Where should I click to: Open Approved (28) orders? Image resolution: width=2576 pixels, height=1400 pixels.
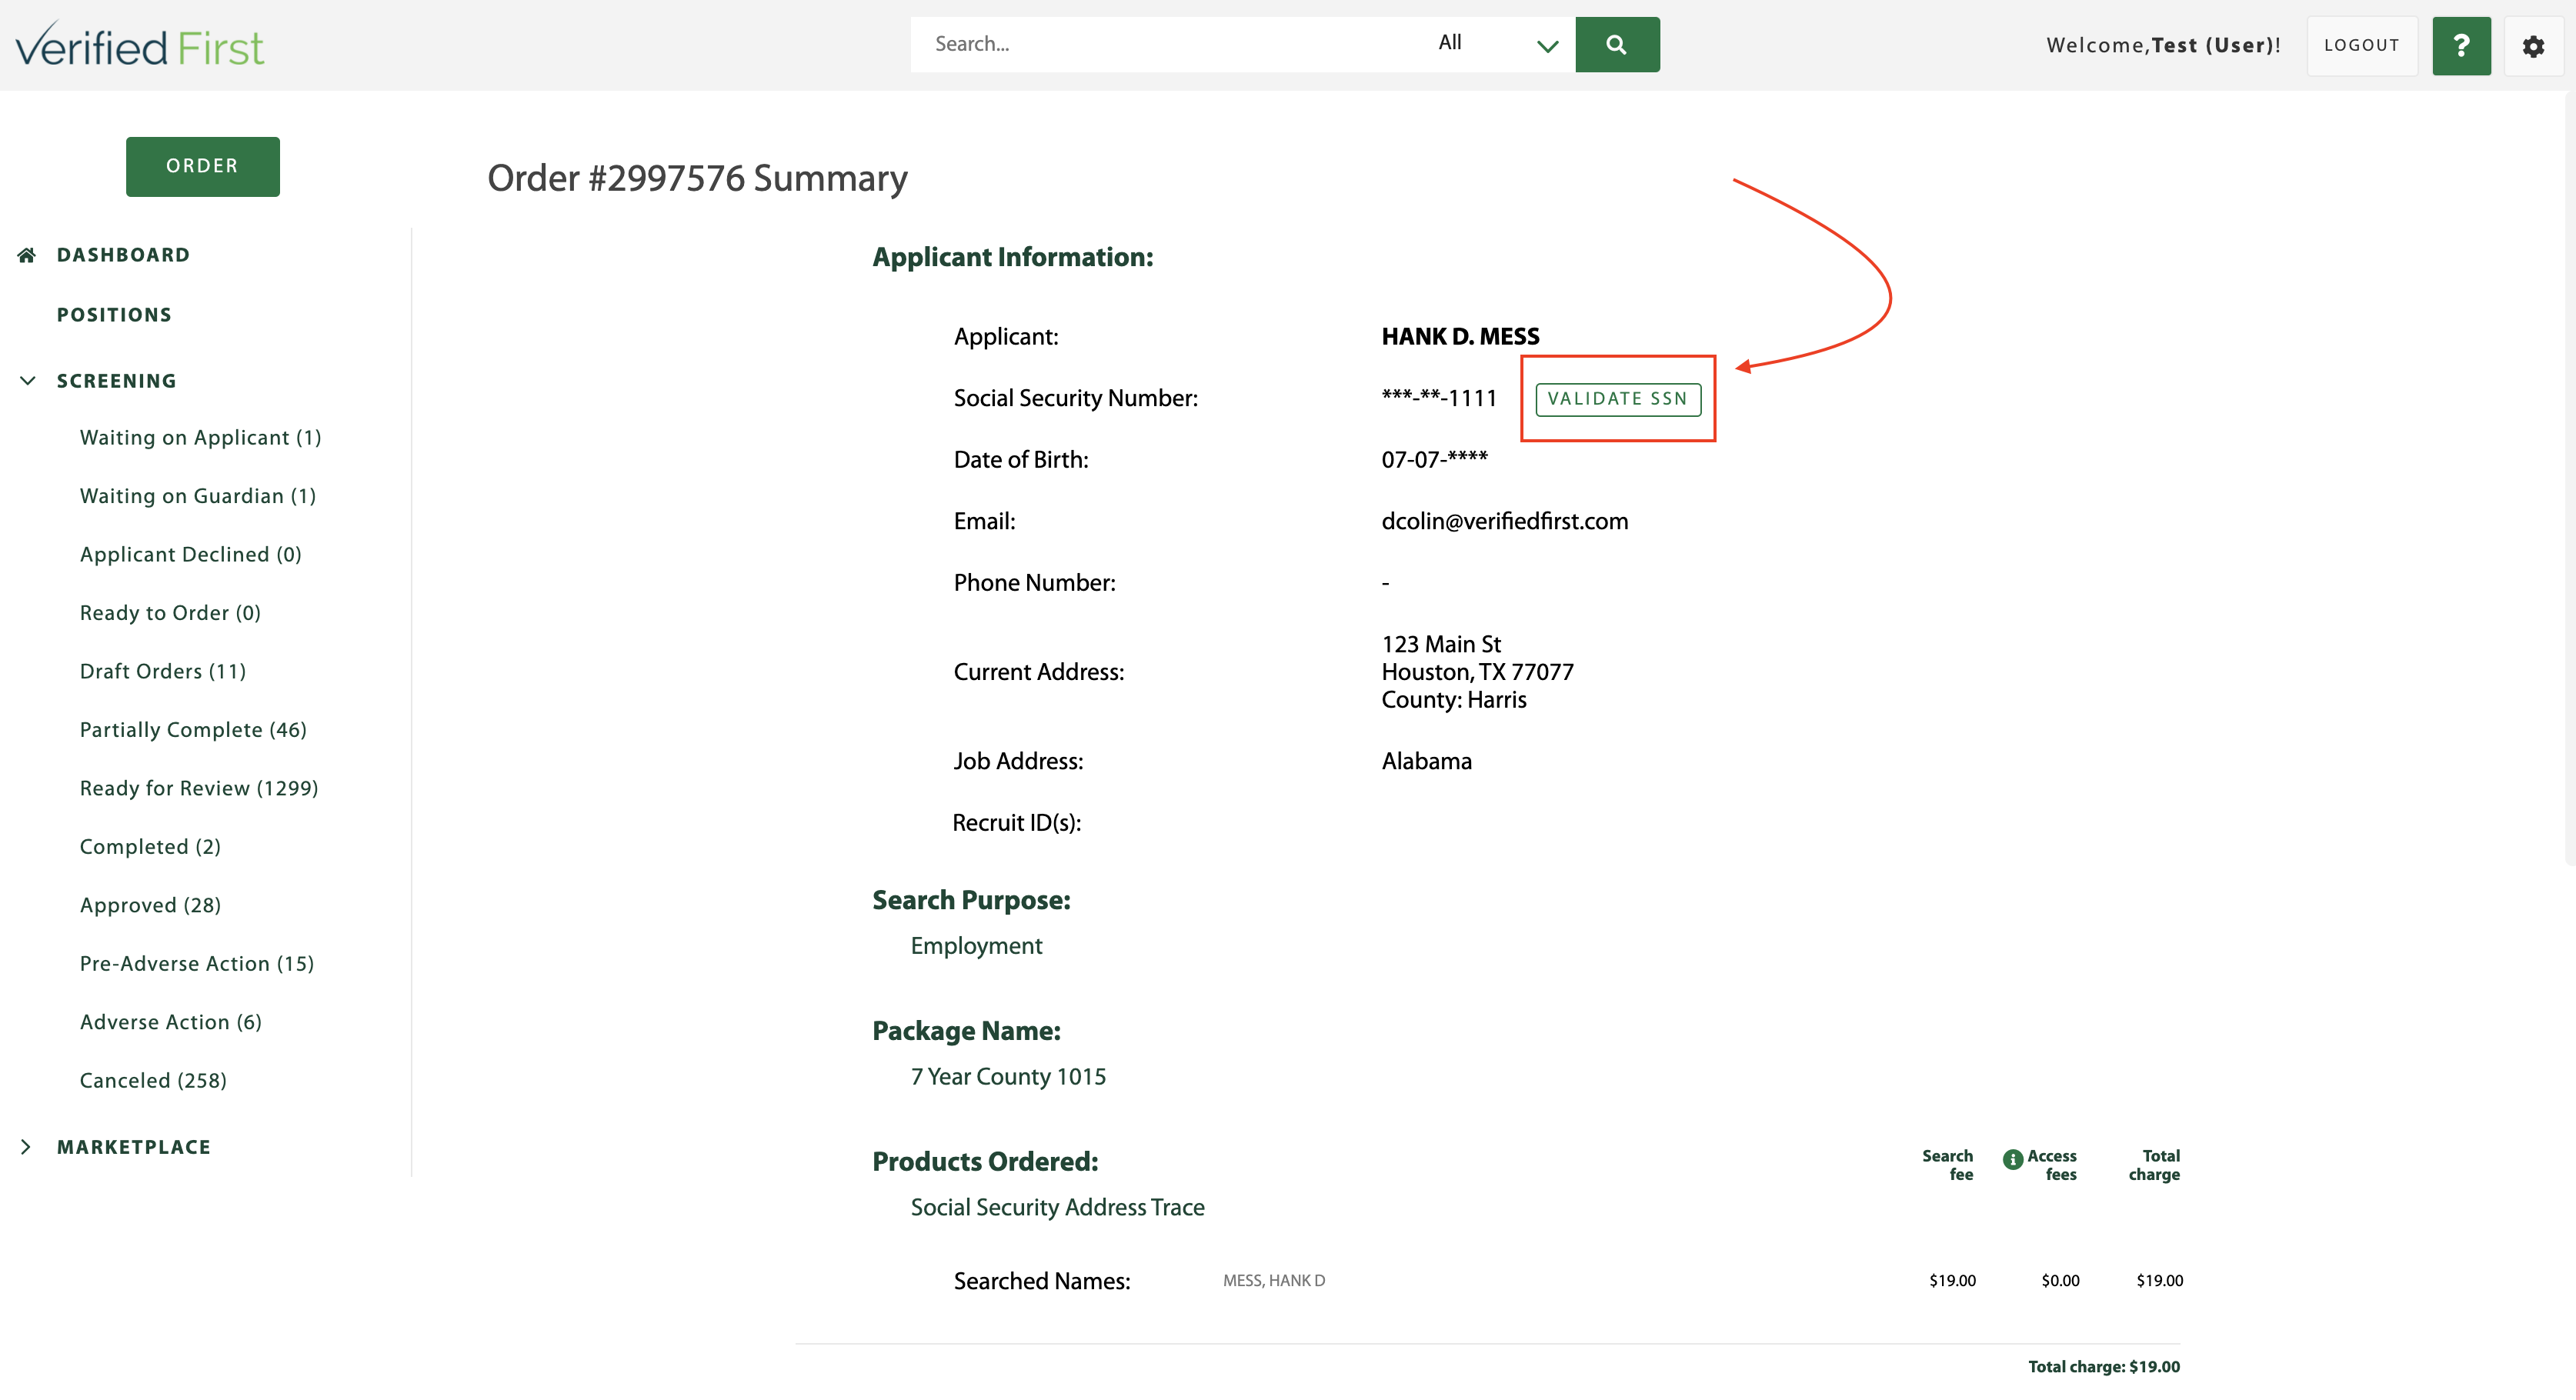pyautogui.click(x=150, y=906)
